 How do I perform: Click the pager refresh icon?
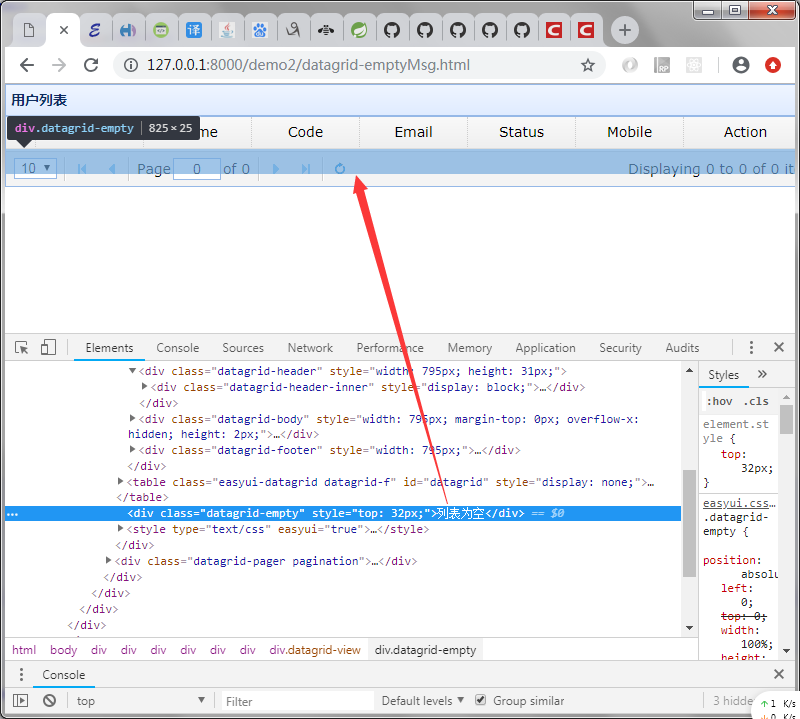340,168
